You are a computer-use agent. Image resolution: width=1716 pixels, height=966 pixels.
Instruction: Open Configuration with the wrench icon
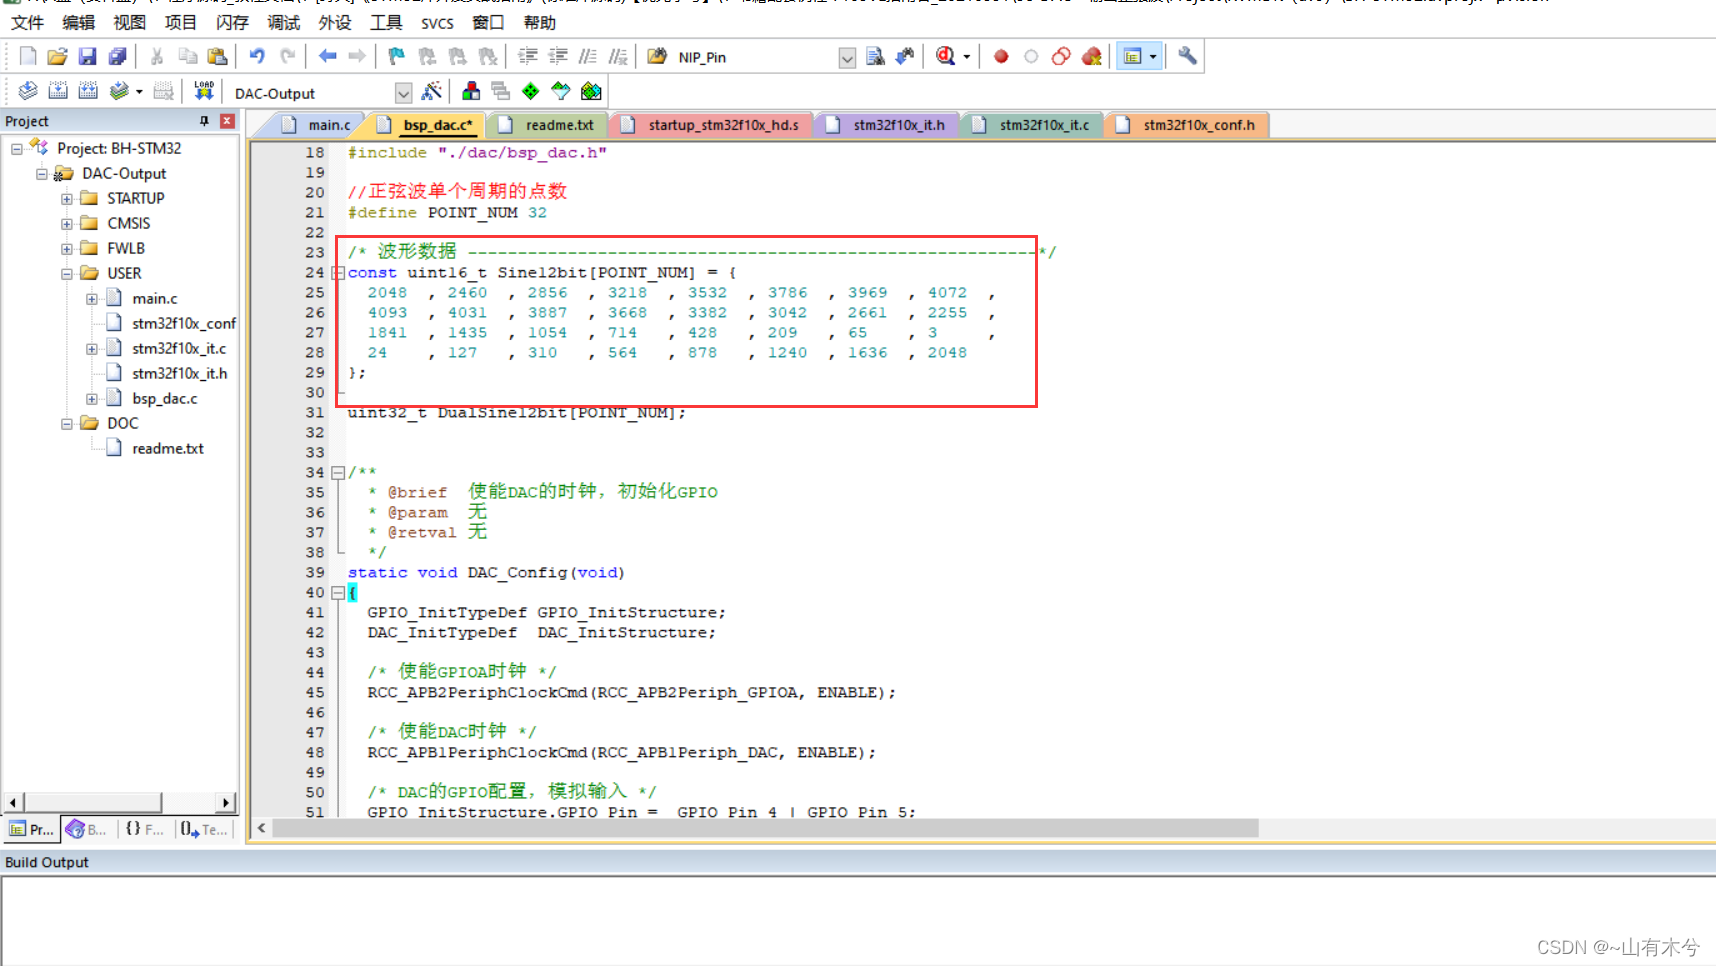pos(1187,57)
